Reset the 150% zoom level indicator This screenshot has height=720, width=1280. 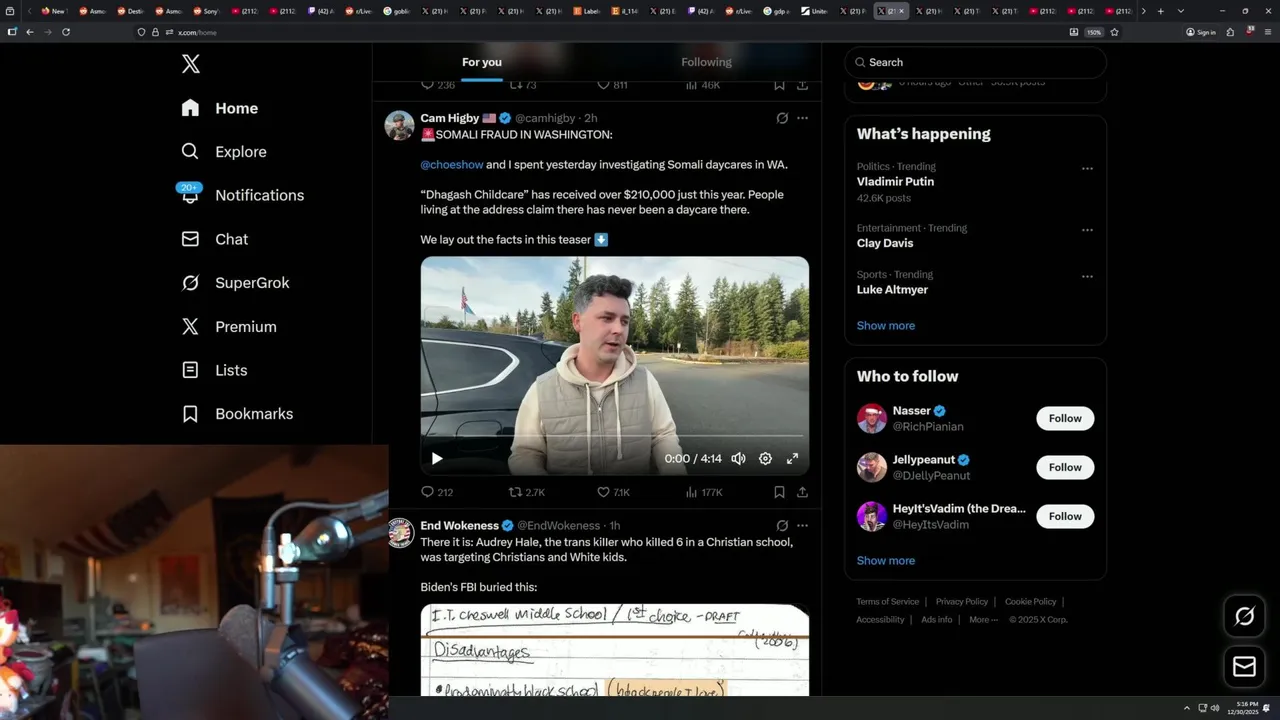1094,32
